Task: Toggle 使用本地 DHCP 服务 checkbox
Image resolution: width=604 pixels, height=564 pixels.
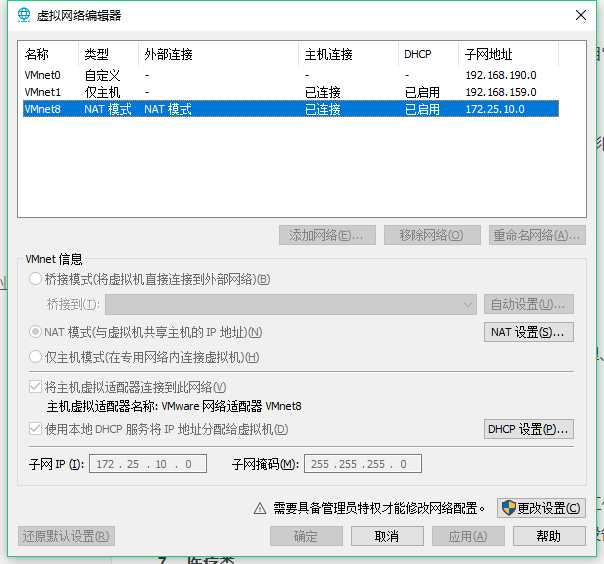Action: click(x=35, y=428)
